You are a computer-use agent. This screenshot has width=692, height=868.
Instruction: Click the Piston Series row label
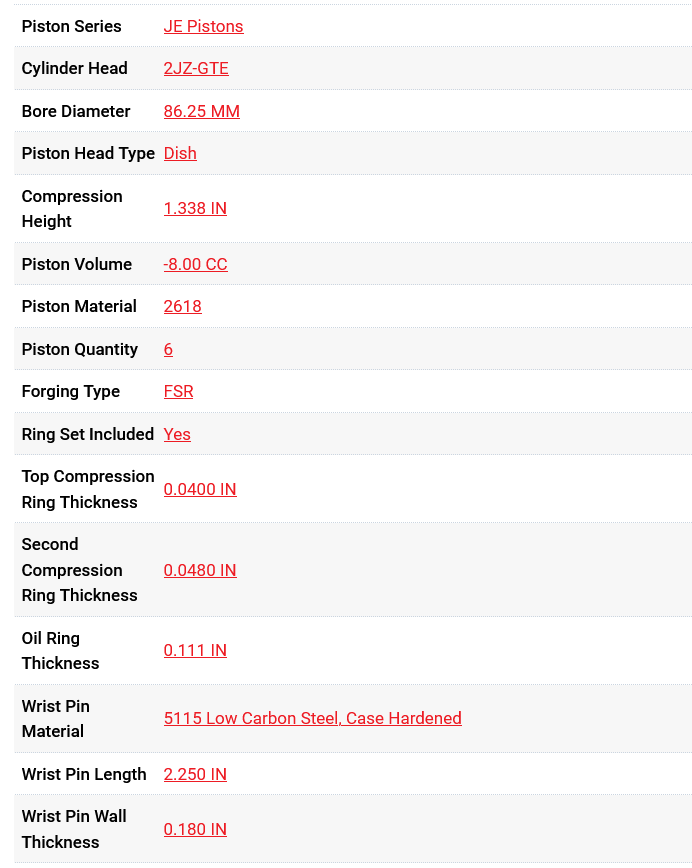pyautogui.click(x=71, y=26)
